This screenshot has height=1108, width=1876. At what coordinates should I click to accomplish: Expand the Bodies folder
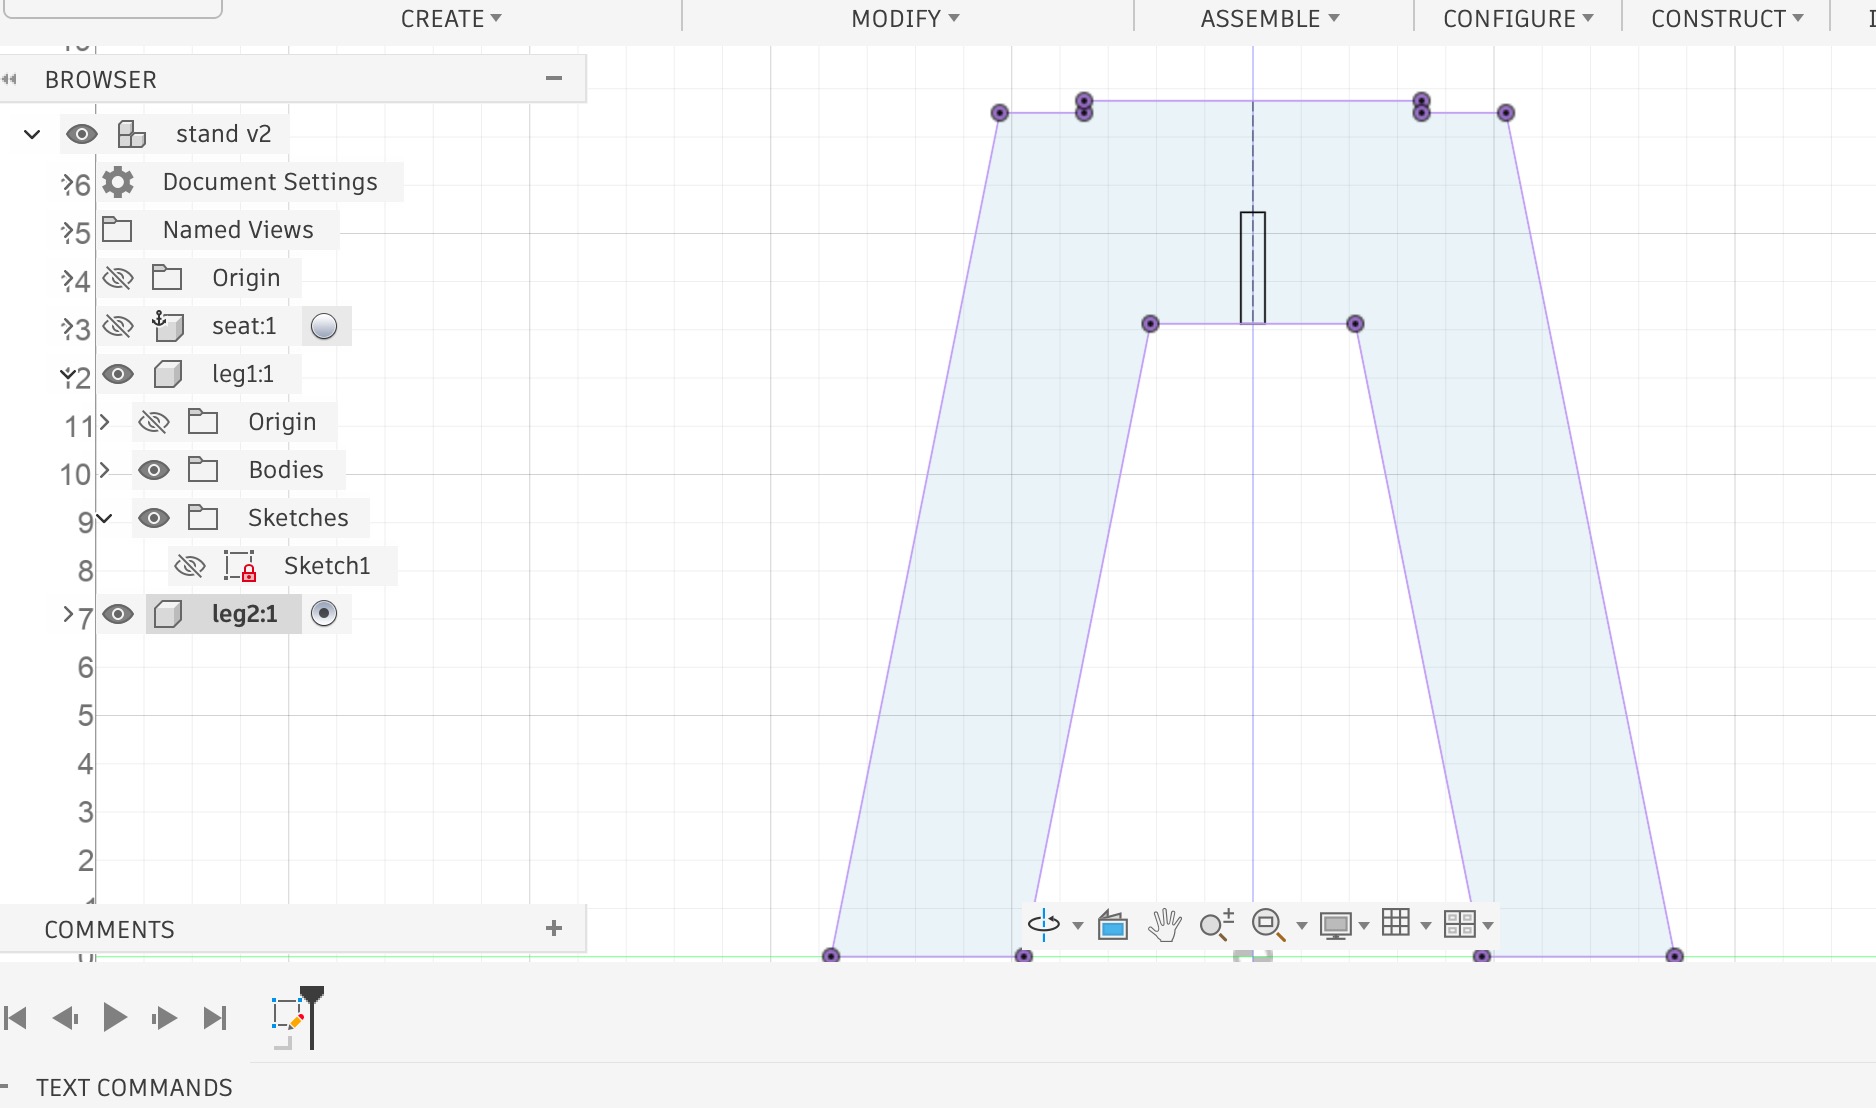pos(104,470)
